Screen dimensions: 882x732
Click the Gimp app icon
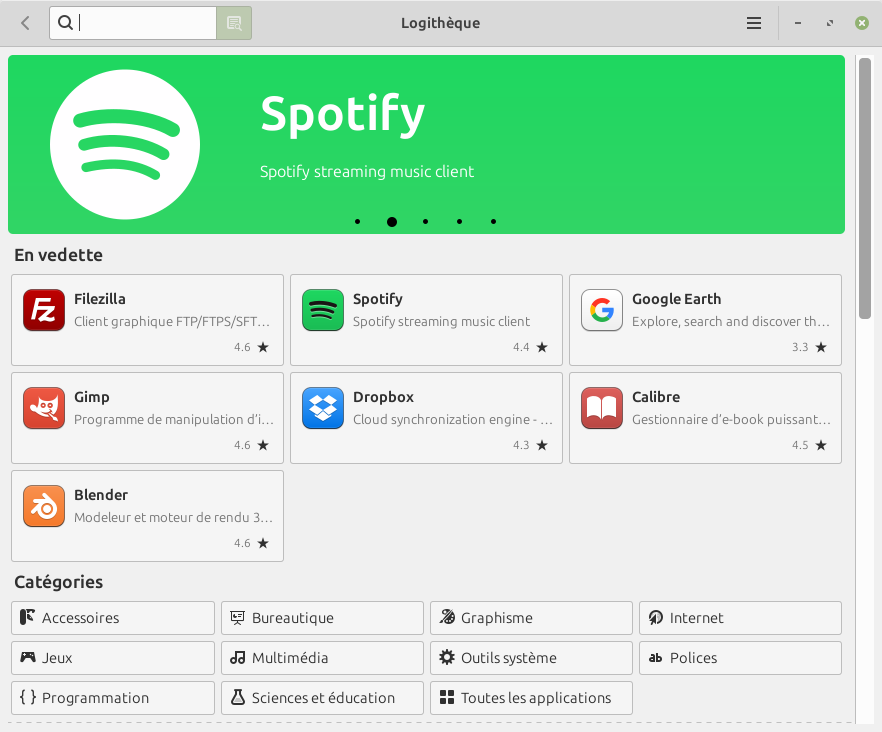click(44, 408)
